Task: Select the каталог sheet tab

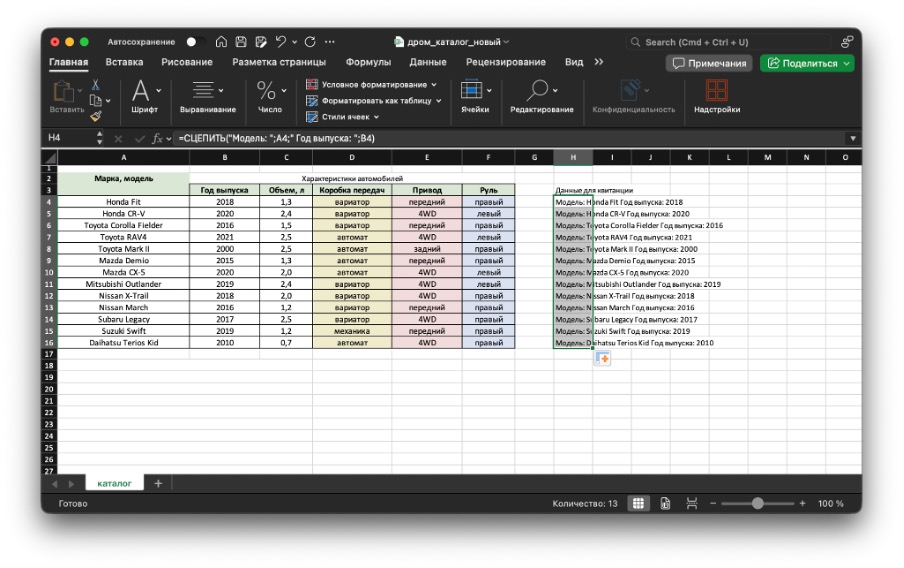Action: click(114, 483)
